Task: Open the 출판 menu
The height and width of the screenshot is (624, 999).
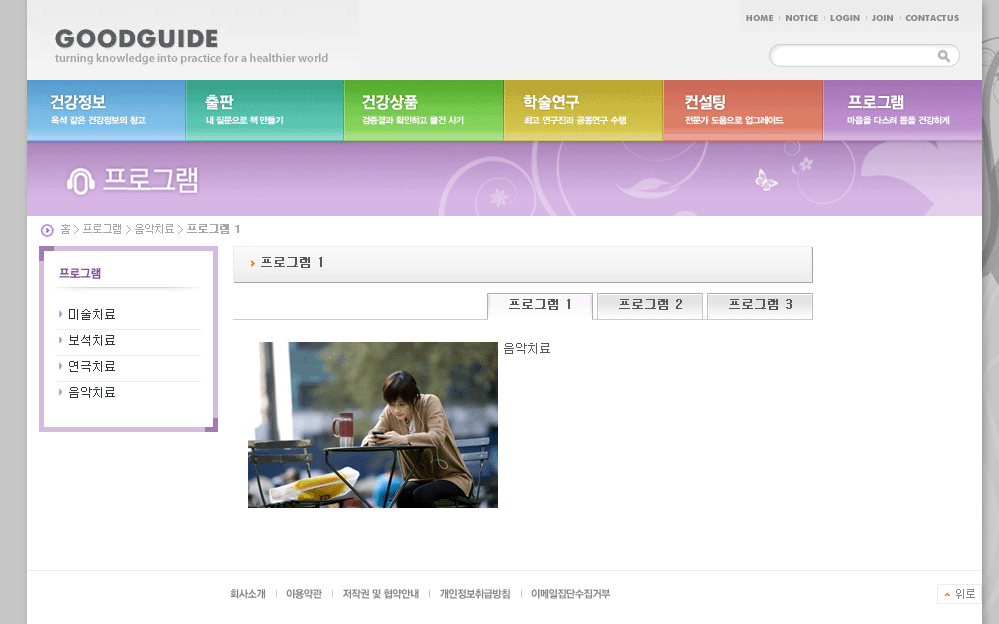Action: [265, 110]
